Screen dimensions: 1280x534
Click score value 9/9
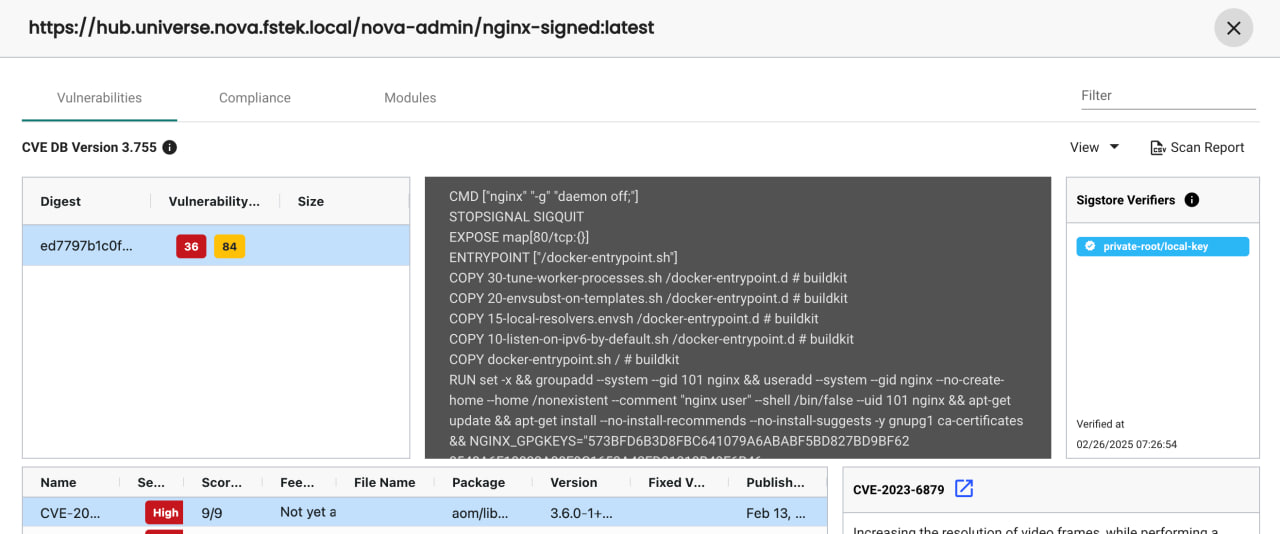(x=212, y=512)
